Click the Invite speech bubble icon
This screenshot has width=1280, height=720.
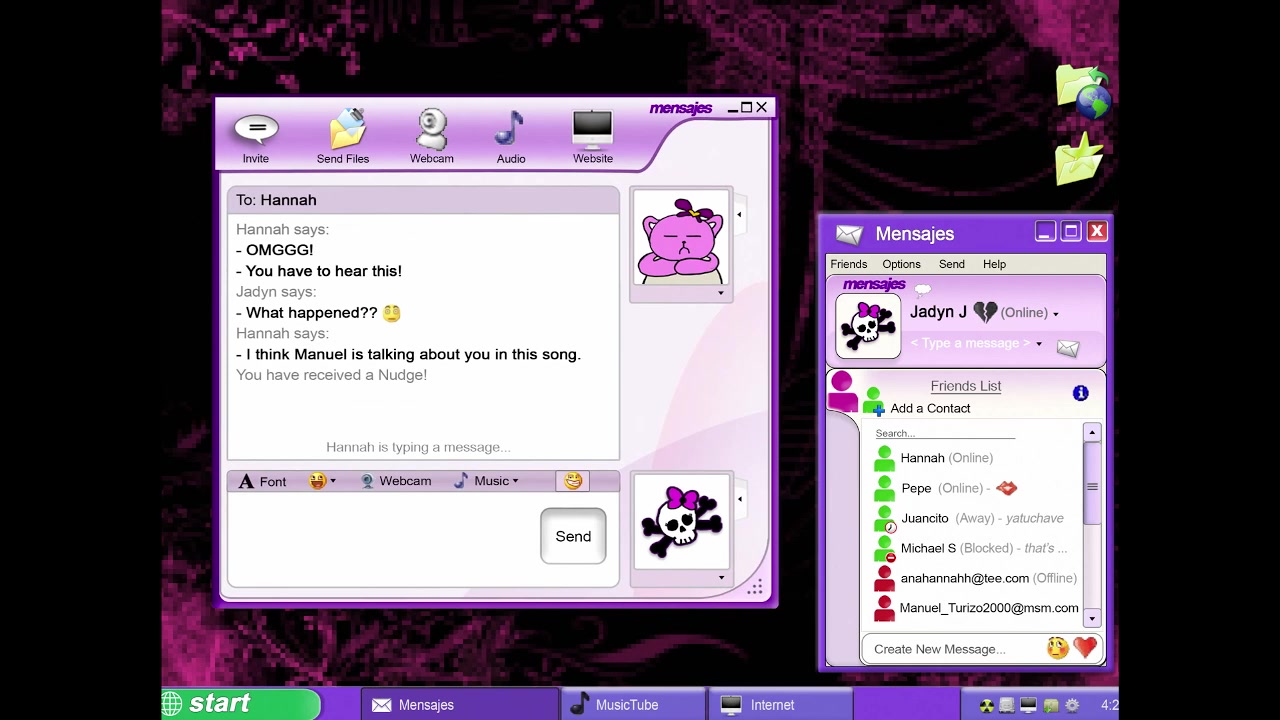coord(256,129)
